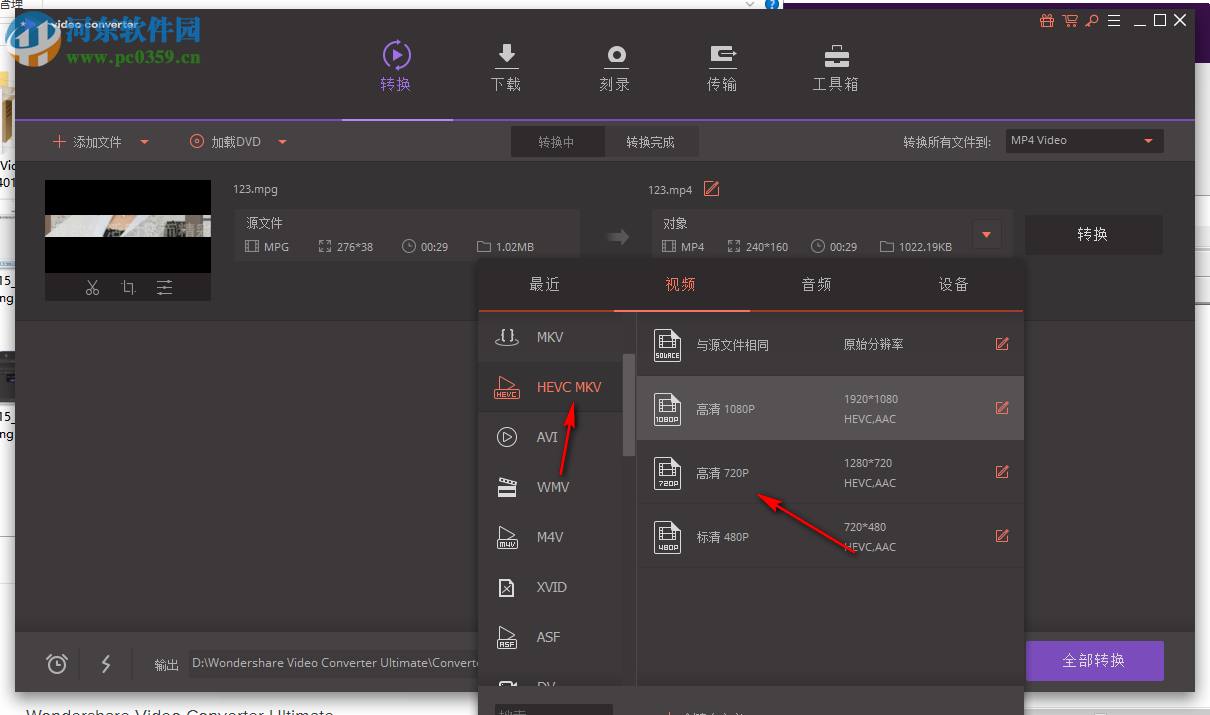The height and width of the screenshot is (715, 1210).
Task: Click the red target format dropdown arrow
Action: (x=986, y=235)
